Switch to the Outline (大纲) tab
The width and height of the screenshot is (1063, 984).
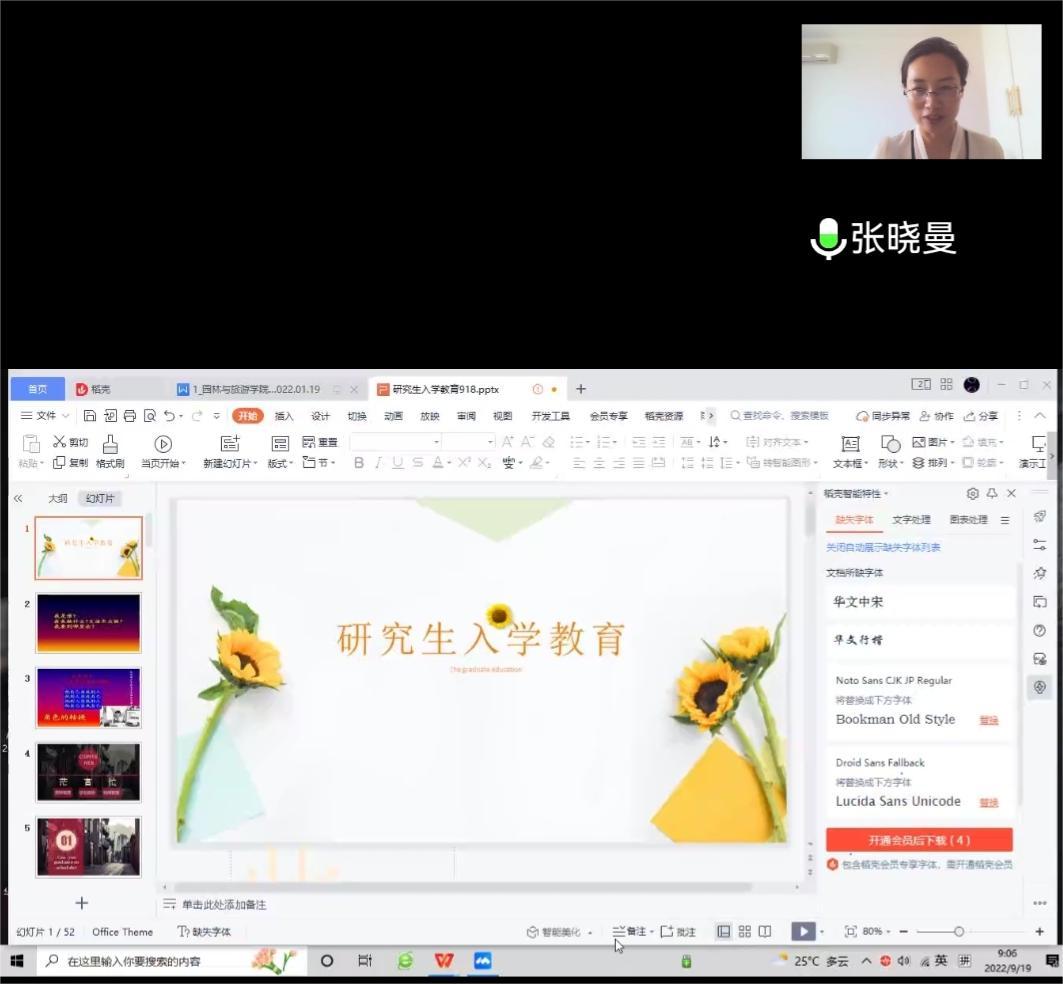click(x=58, y=498)
